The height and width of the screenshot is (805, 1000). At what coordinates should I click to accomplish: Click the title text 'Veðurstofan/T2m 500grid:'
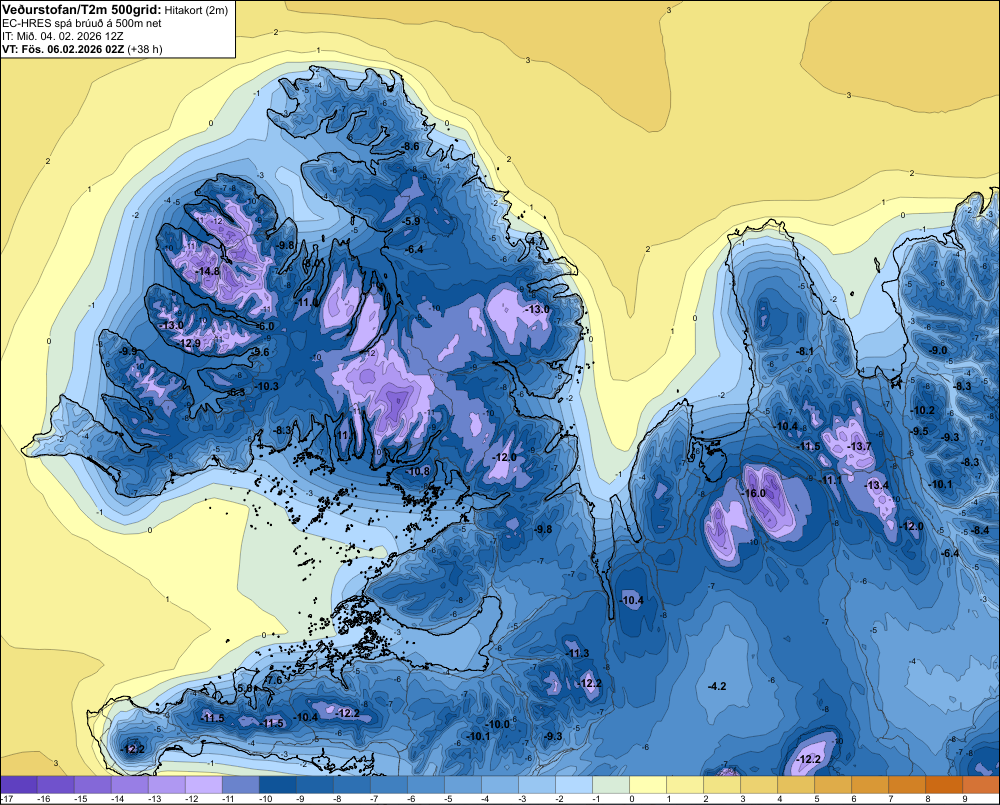click(81, 9)
